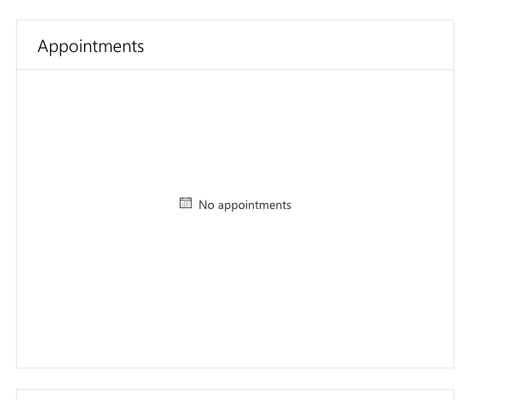Click empty body of the Appointments panel
530x400 pixels.
235,287
